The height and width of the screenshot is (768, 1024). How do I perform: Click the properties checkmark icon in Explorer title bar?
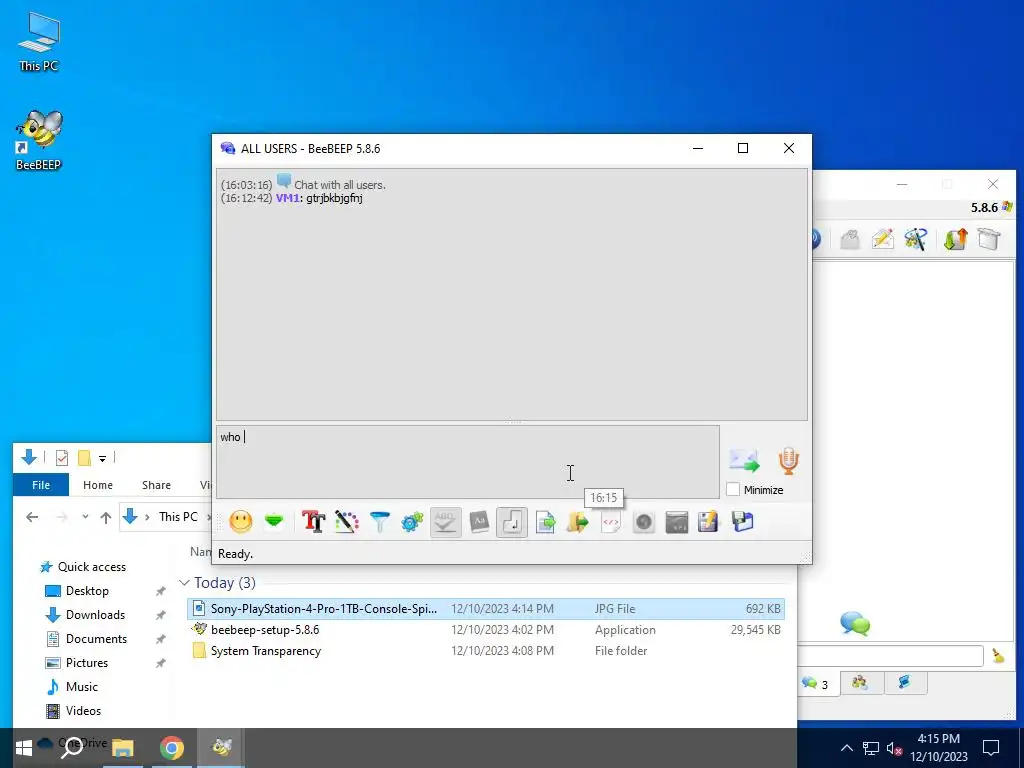[62, 458]
